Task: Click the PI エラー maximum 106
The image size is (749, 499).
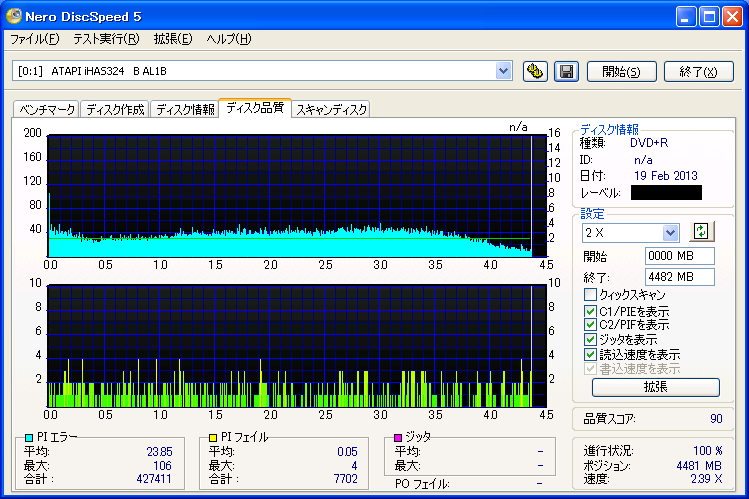Action: [x=162, y=466]
